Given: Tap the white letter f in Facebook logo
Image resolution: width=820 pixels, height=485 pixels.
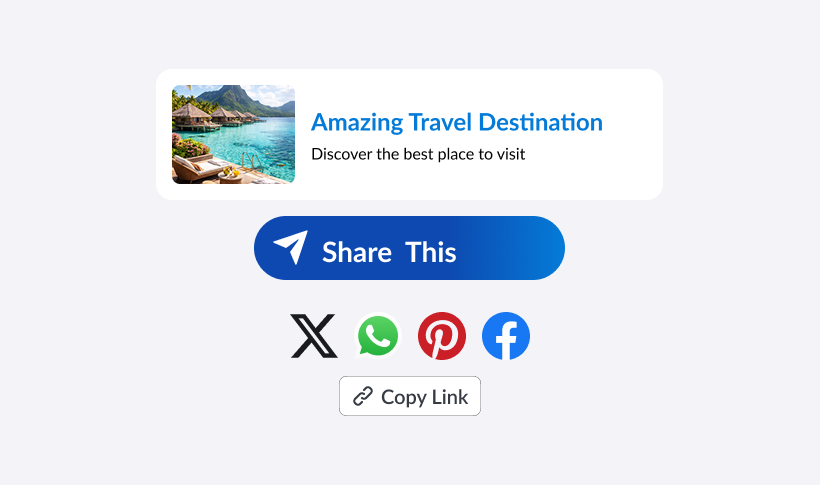Looking at the screenshot, I should click(506, 339).
